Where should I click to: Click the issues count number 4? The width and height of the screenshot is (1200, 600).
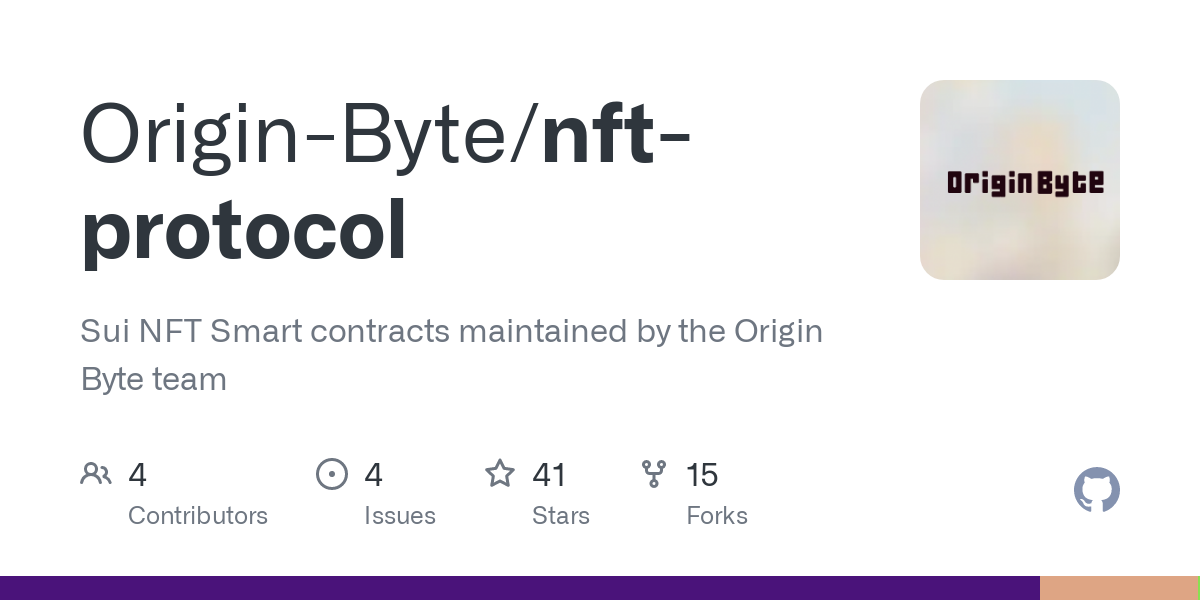(374, 475)
